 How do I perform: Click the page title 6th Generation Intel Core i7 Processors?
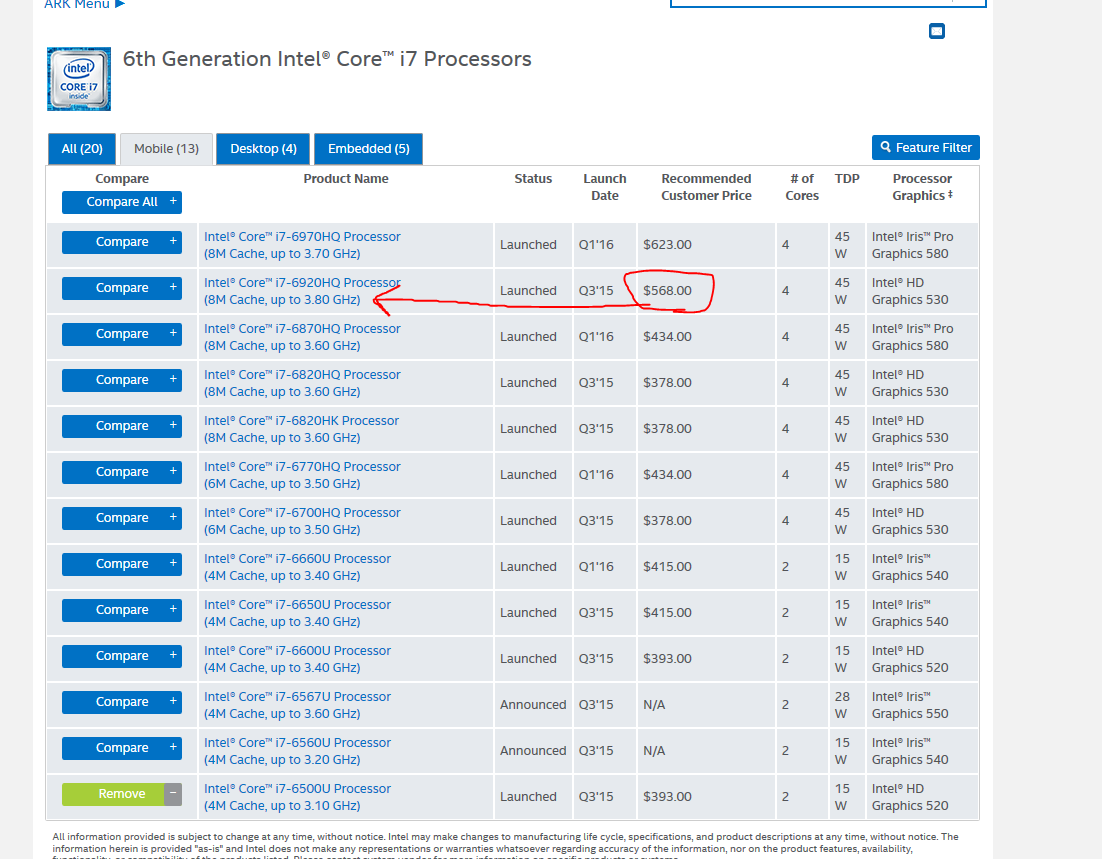coord(327,59)
